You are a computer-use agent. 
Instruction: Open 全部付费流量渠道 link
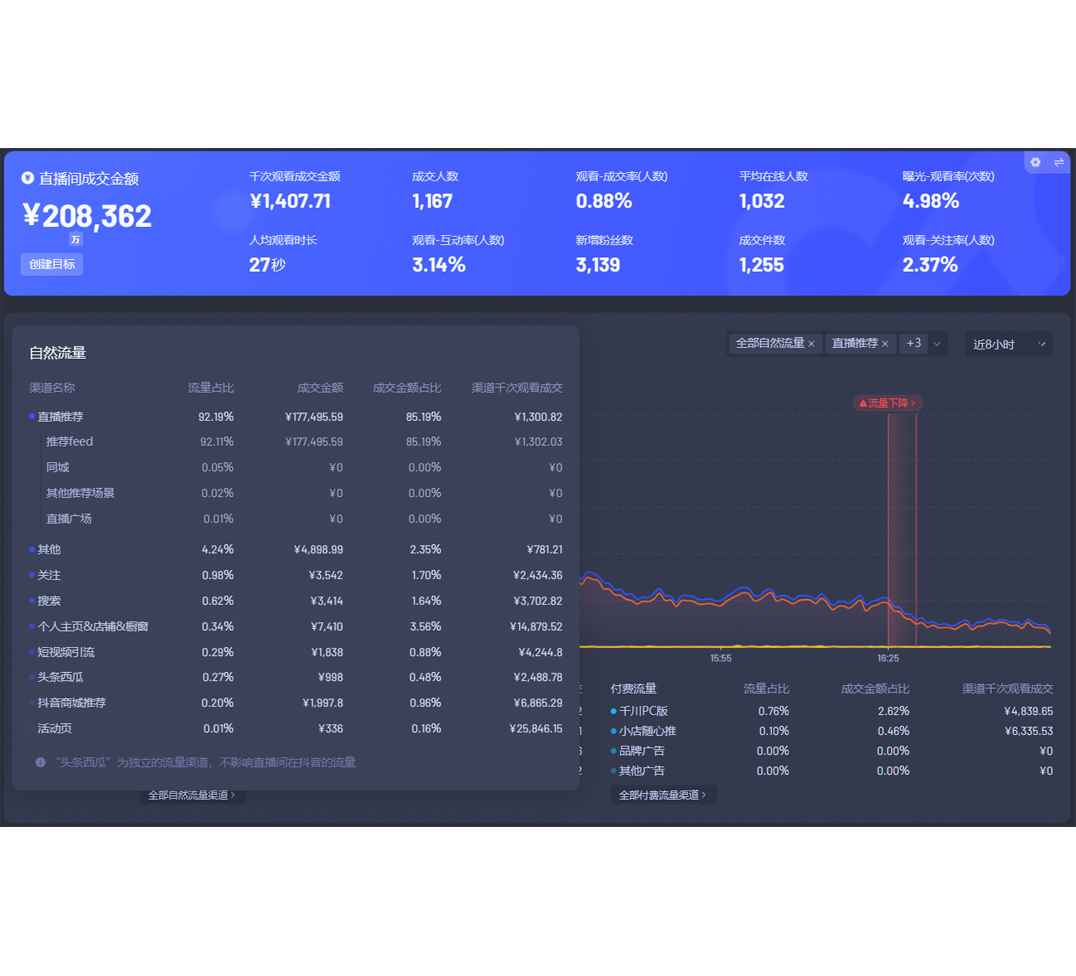click(x=662, y=795)
